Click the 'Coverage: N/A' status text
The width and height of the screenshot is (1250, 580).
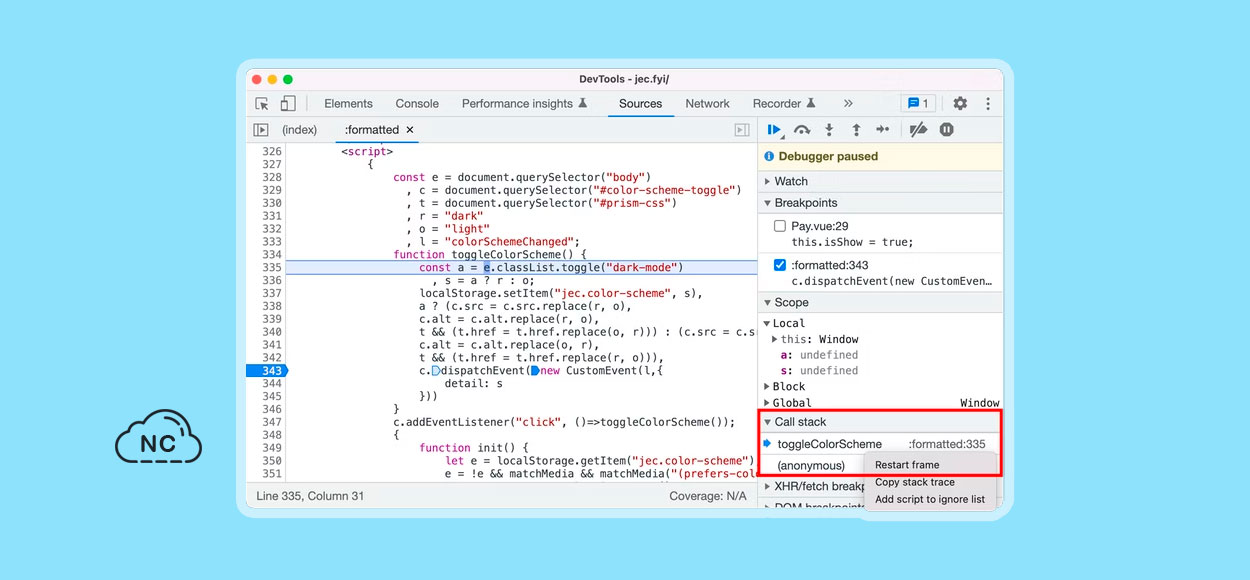[708, 496]
